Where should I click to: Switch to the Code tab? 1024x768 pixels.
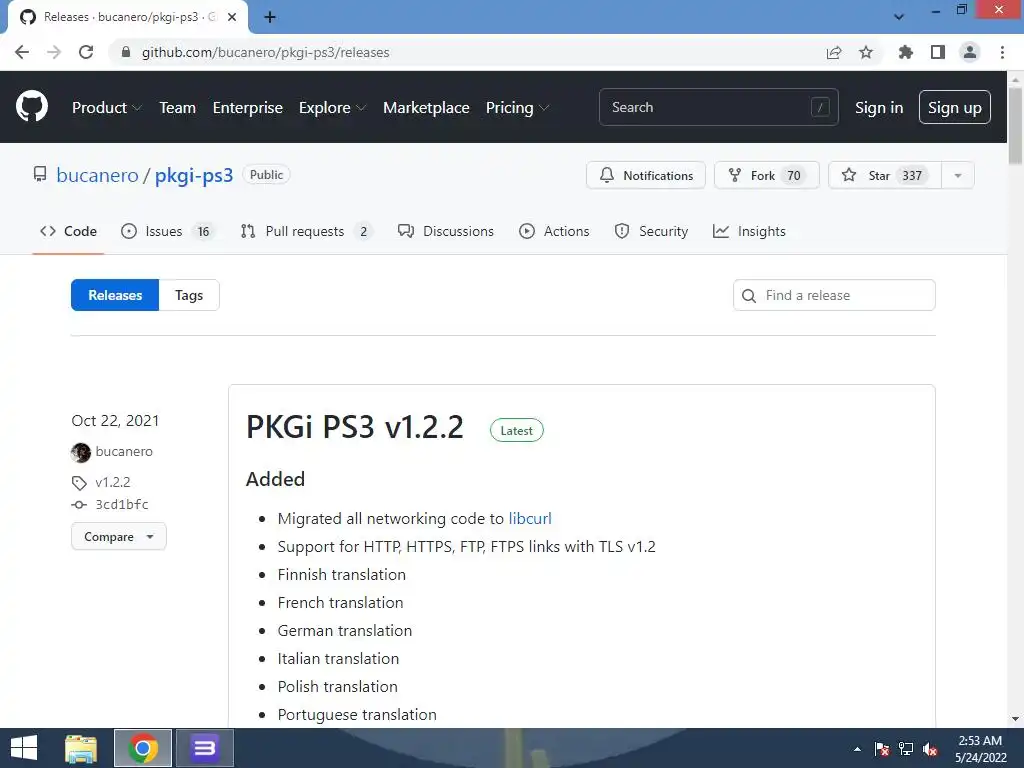pyautogui.click(x=69, y=231)
